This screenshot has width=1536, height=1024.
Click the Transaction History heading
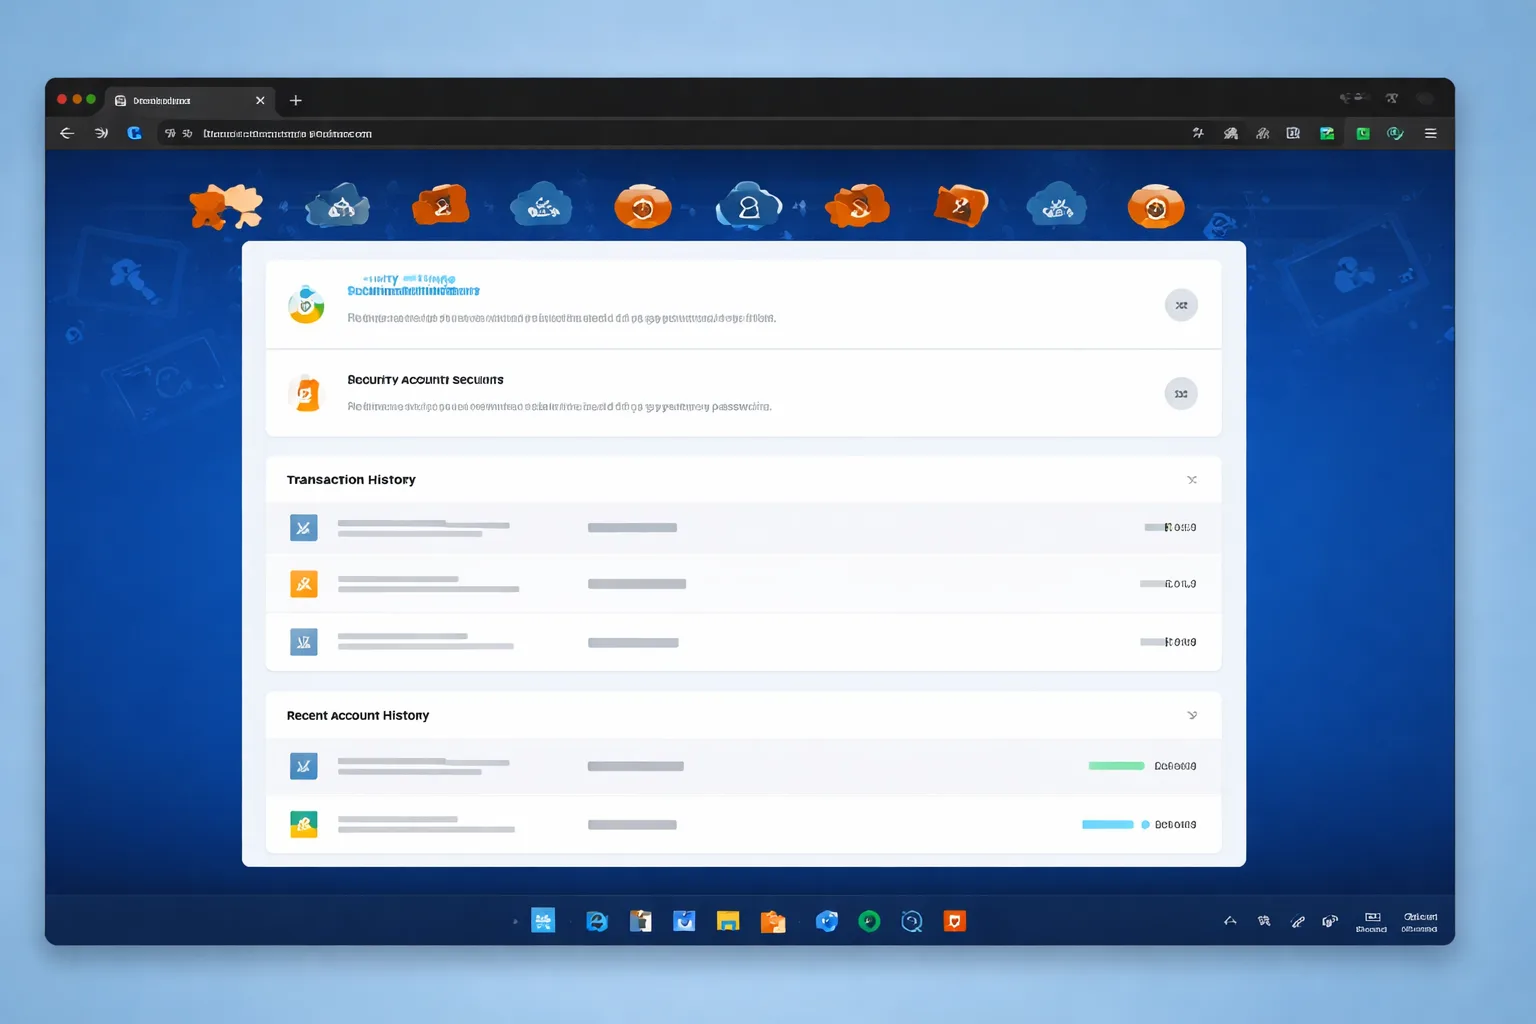coord(351,480)
